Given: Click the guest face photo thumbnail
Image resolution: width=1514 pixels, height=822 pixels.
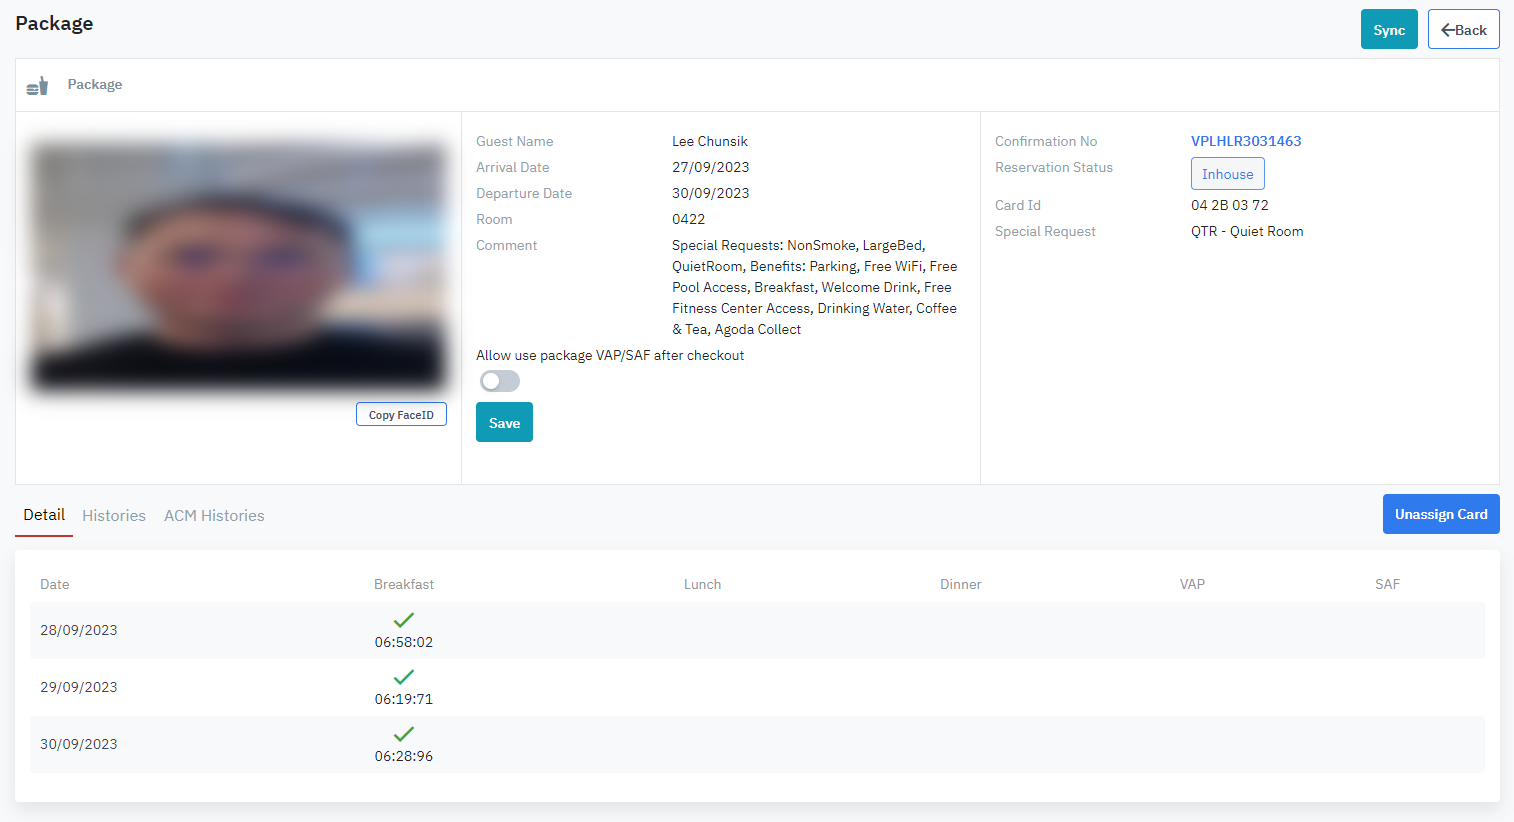Looking at the screenshot, I should point(238,266).
